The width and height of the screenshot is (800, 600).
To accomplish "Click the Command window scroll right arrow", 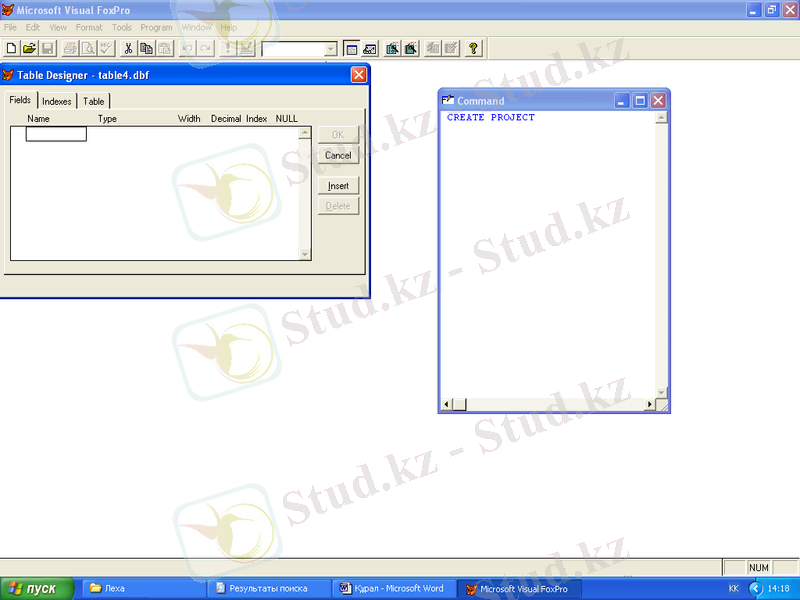I will (x=649, y=405).
